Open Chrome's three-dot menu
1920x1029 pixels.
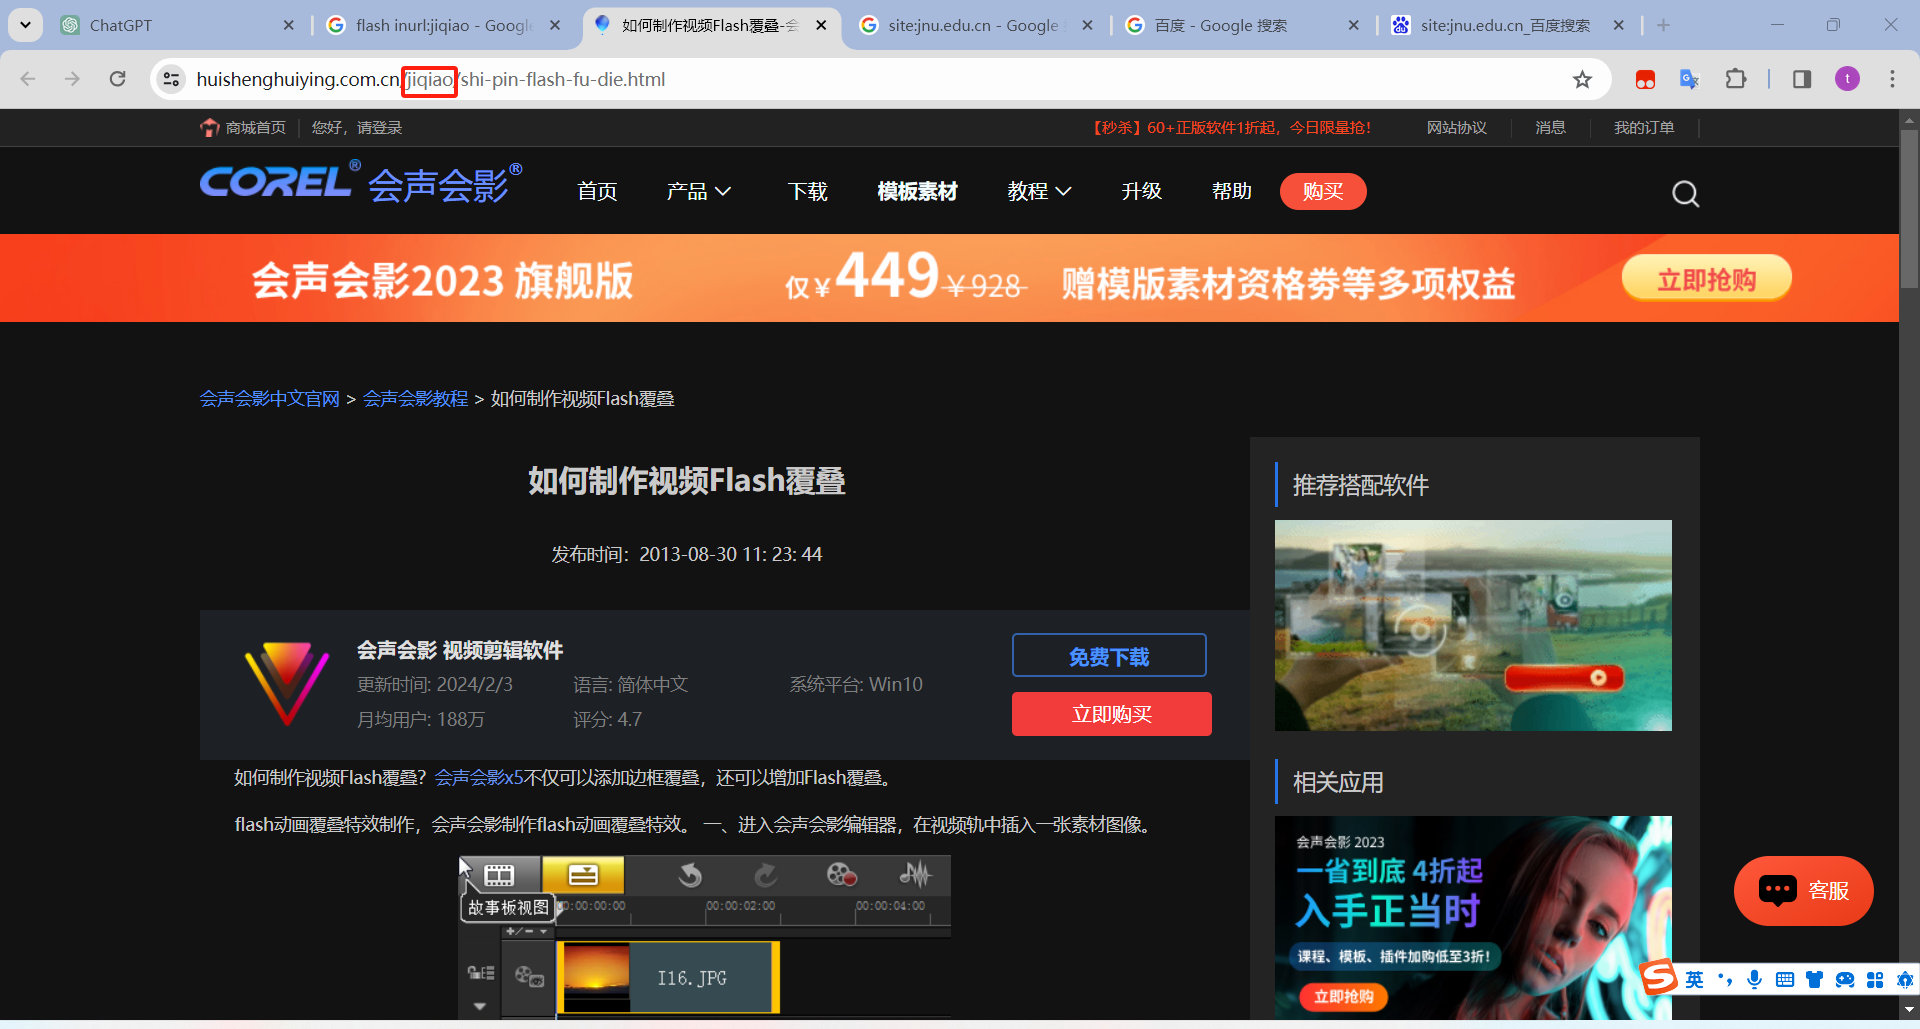coord(1892,79)
